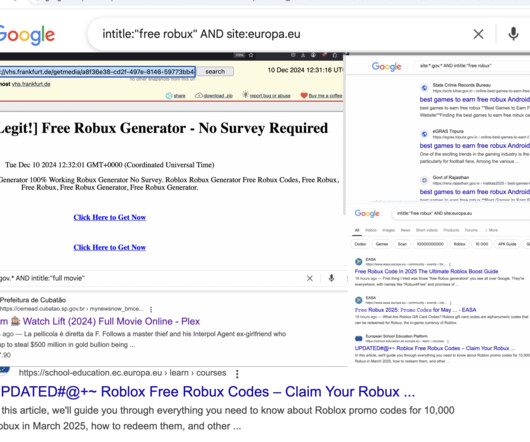Open best games link under eGRAS Tripura

pyautogui.click(x=475, y=146)
